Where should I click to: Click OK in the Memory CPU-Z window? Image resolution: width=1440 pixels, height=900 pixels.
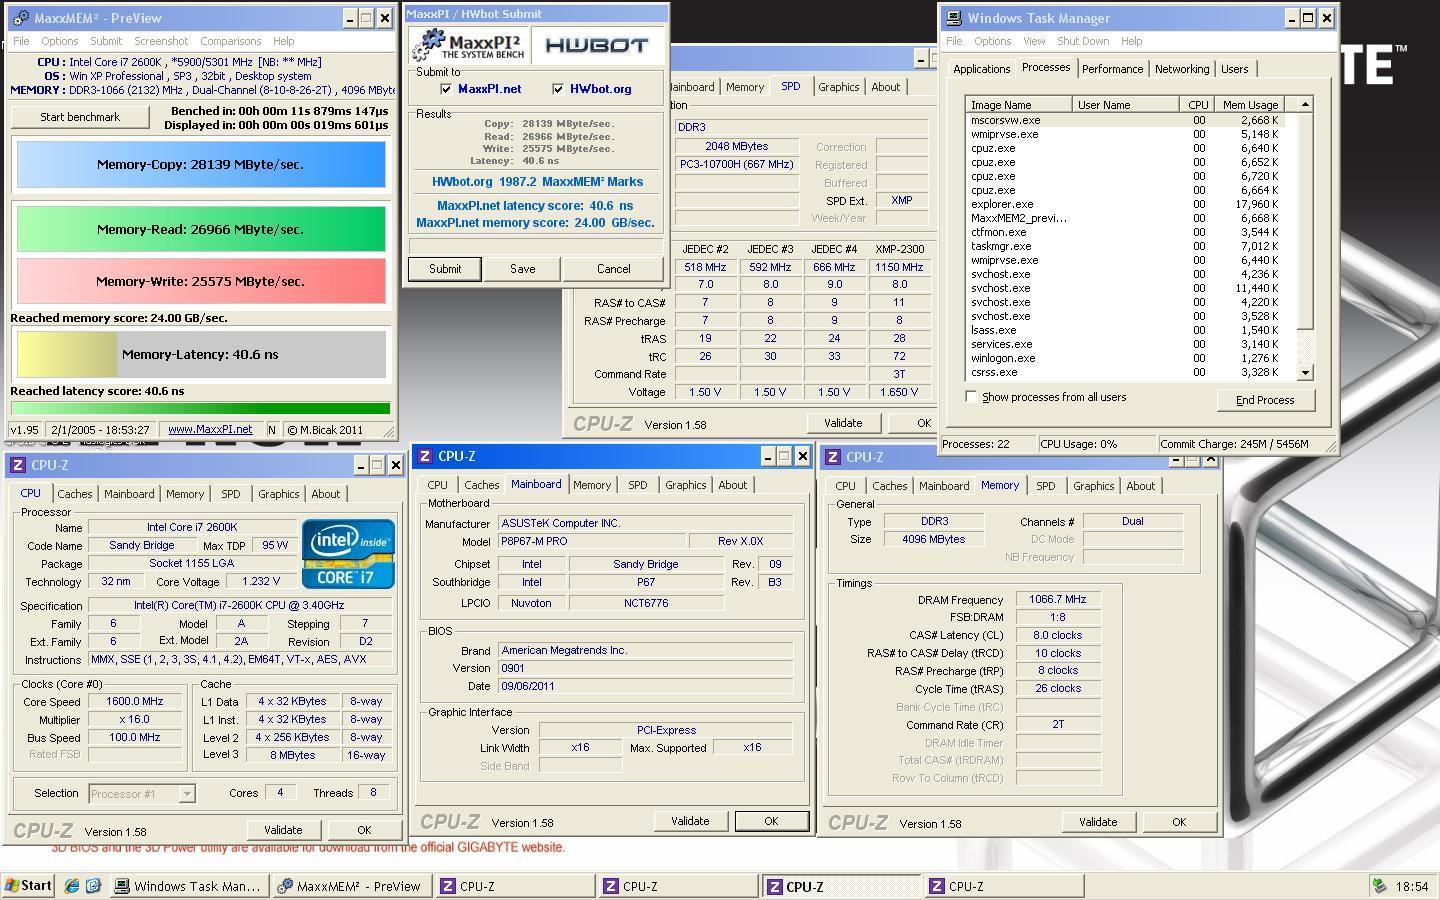[x=1179, y=822]
